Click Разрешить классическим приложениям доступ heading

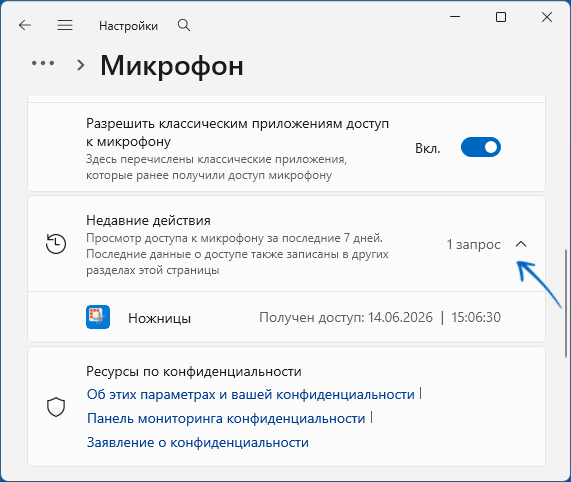click(237, 133)
